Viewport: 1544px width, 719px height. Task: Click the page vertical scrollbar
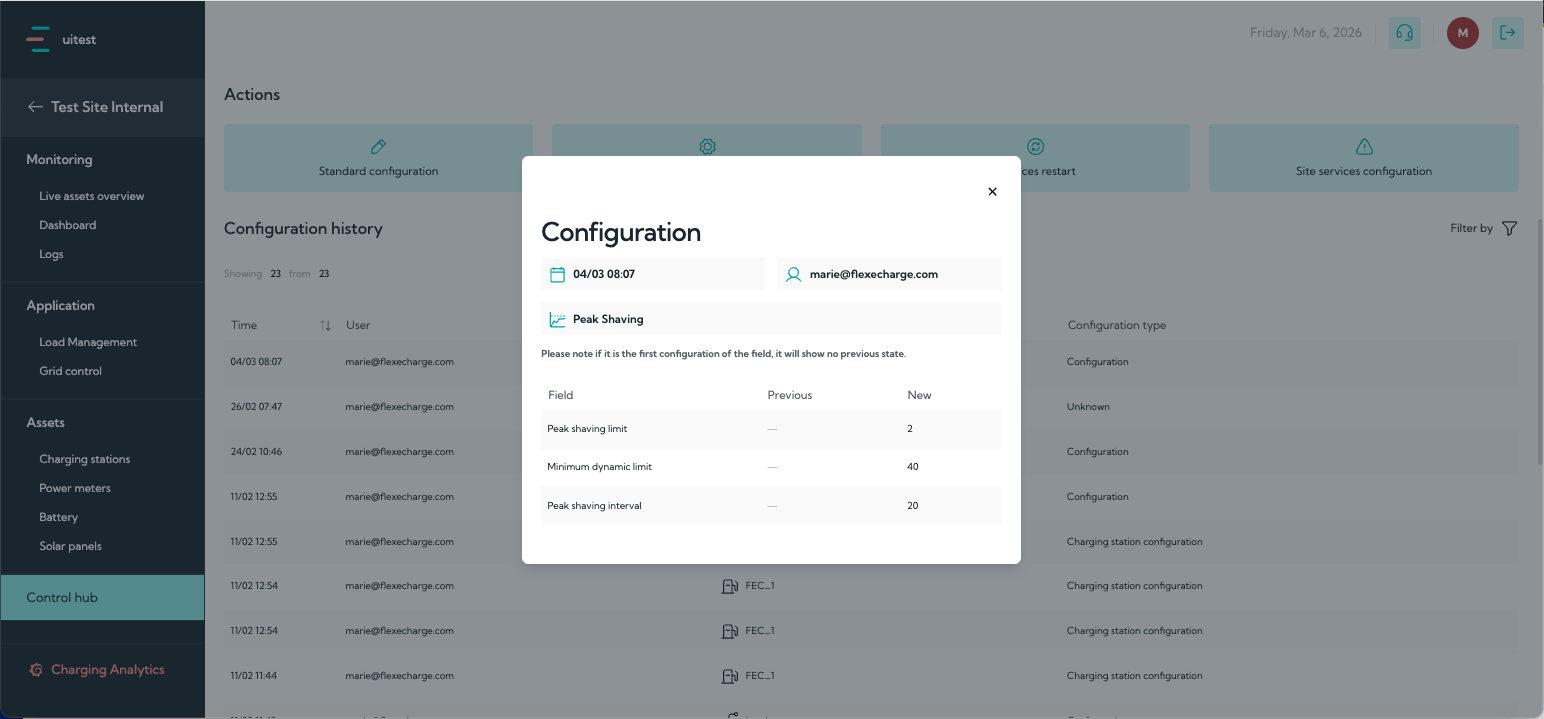1539,340
